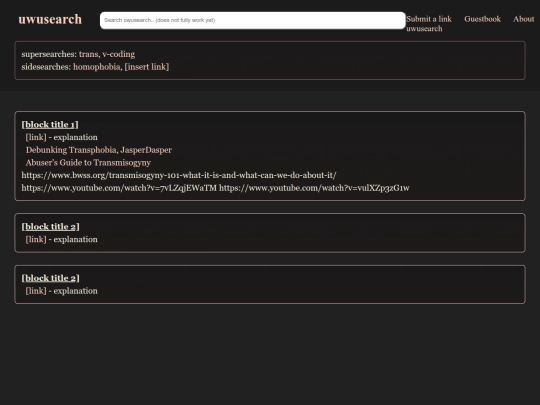The width and height of the screenshot is (540, 405).
Task: Open the [link] in the last block
Action: click(x=36, y=291)
